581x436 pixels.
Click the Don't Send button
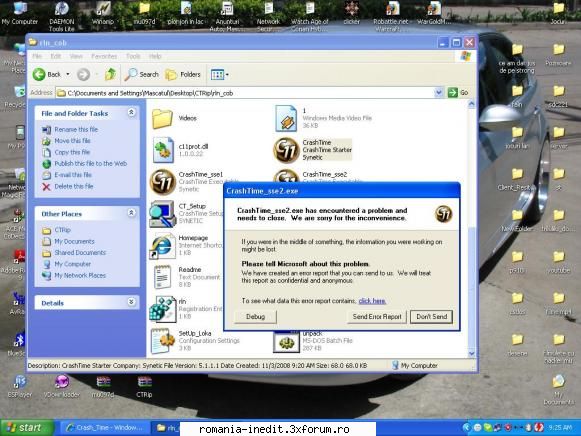pyautogui.click(x=431, y=317)
